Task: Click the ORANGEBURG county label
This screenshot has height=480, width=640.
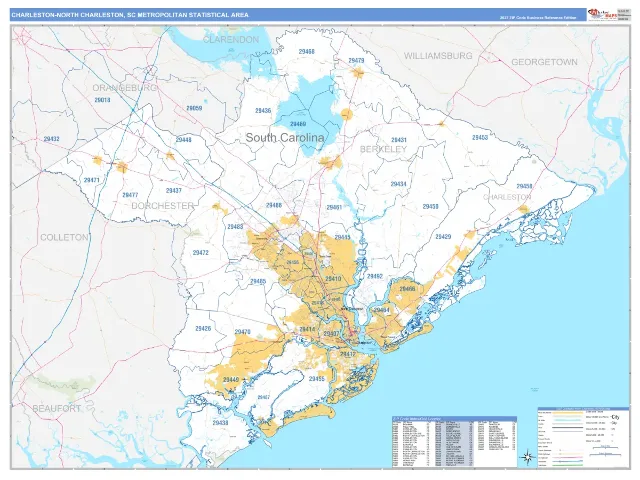Action: coord(124,88)
